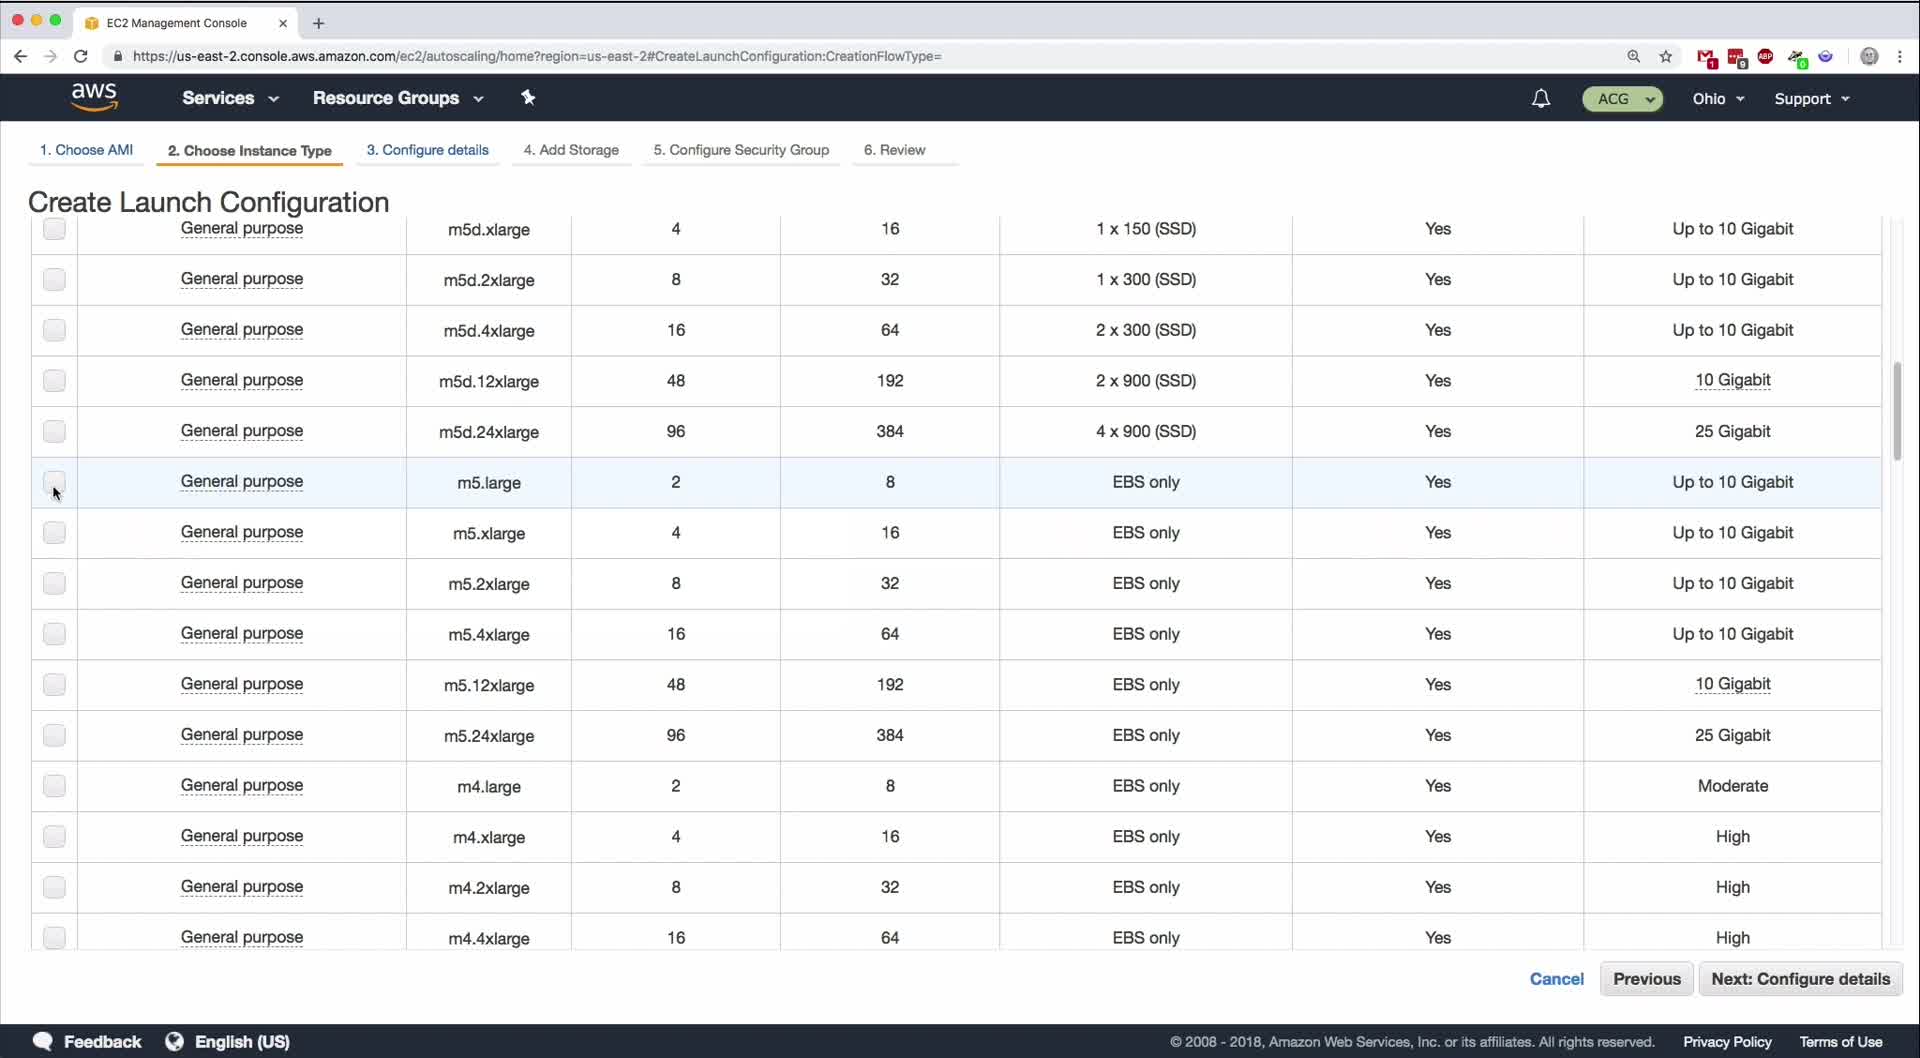Open a new browser tab with plus icon
The image size is (1920, 1058).
[x=318, y=23]
